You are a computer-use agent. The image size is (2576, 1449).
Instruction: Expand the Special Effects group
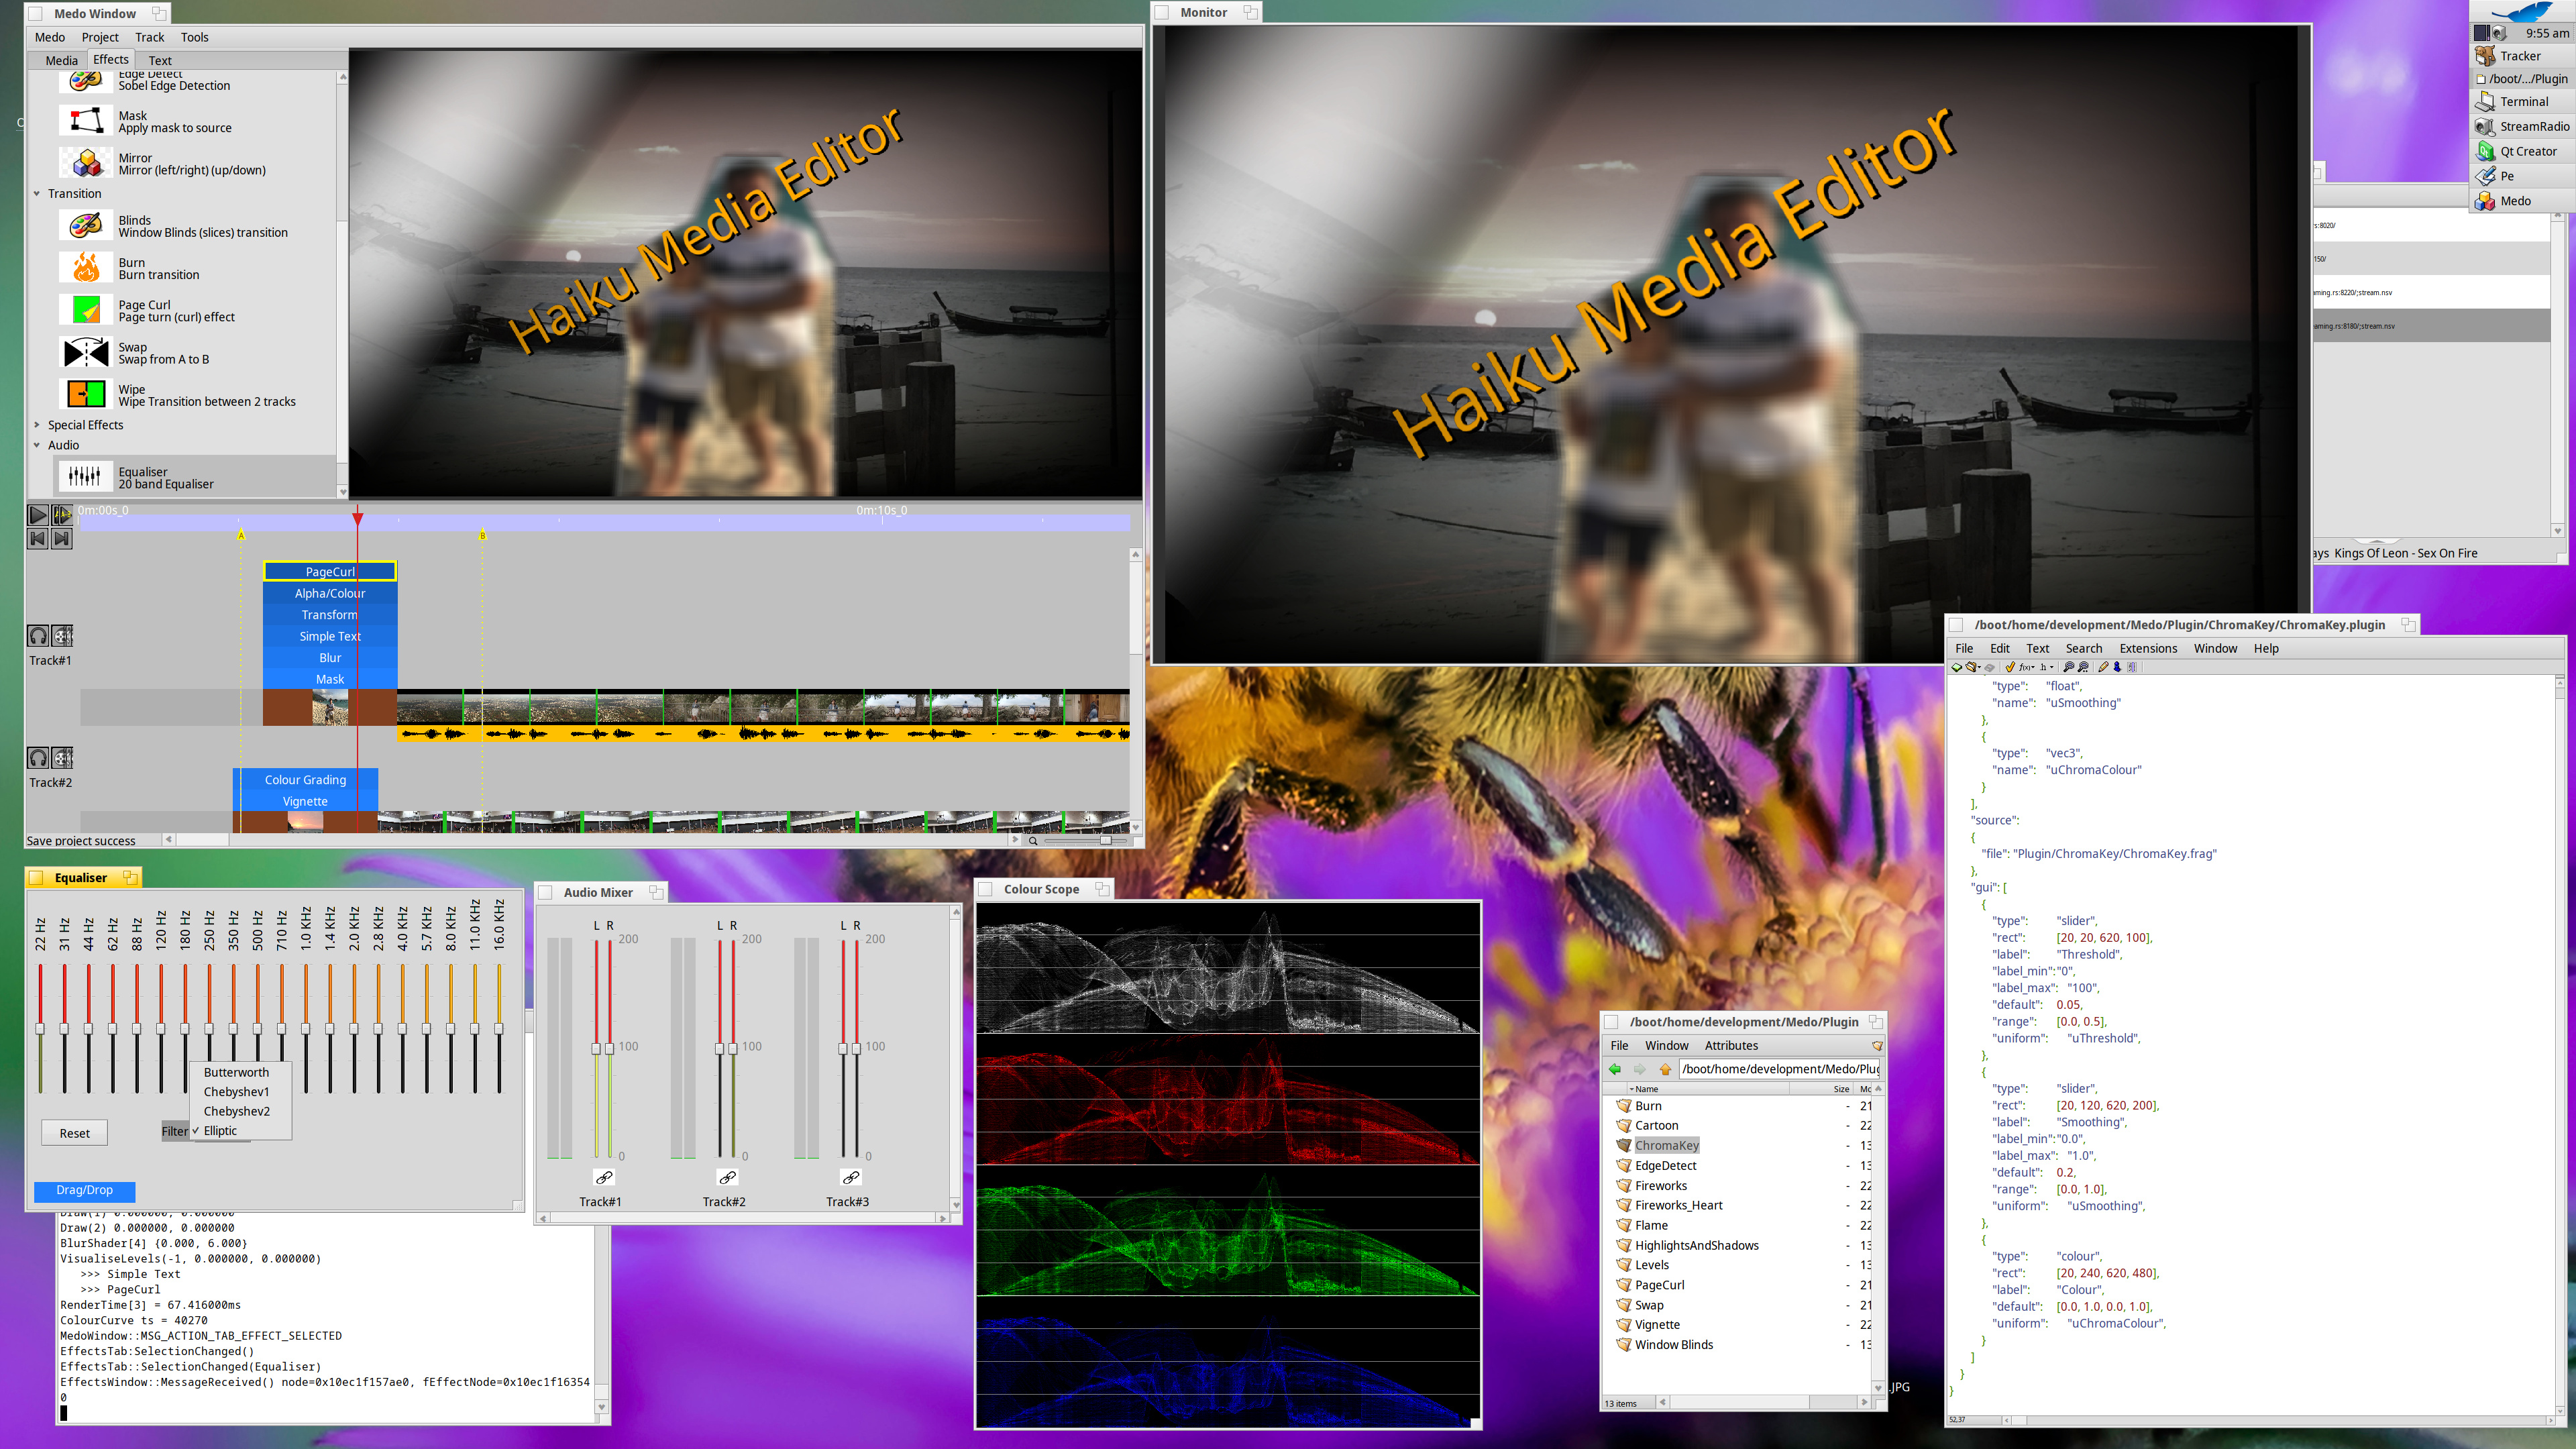coord(37,425)
